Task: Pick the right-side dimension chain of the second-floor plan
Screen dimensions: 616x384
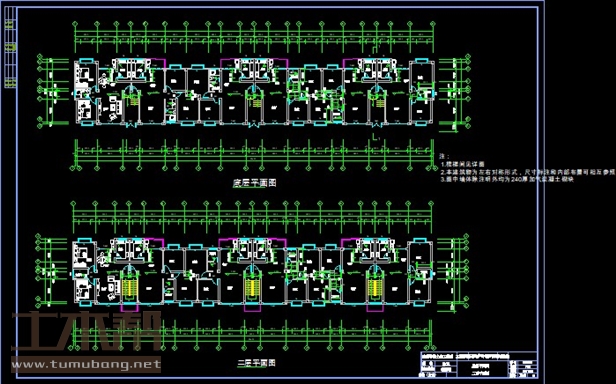Action: (453, 271)
